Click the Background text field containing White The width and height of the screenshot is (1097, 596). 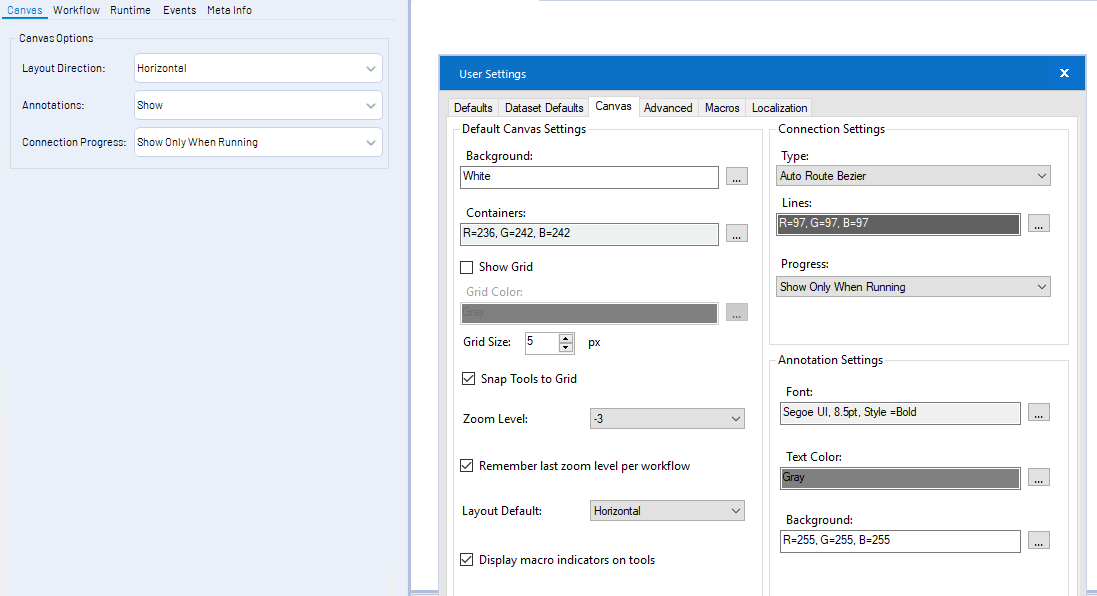[x=588, y=177]
